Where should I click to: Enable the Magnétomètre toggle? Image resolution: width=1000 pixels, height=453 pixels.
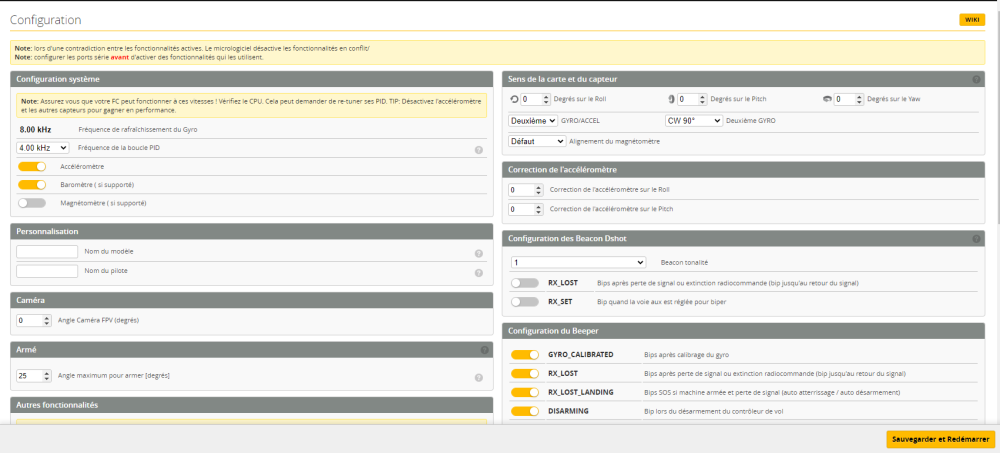(32, 203)
